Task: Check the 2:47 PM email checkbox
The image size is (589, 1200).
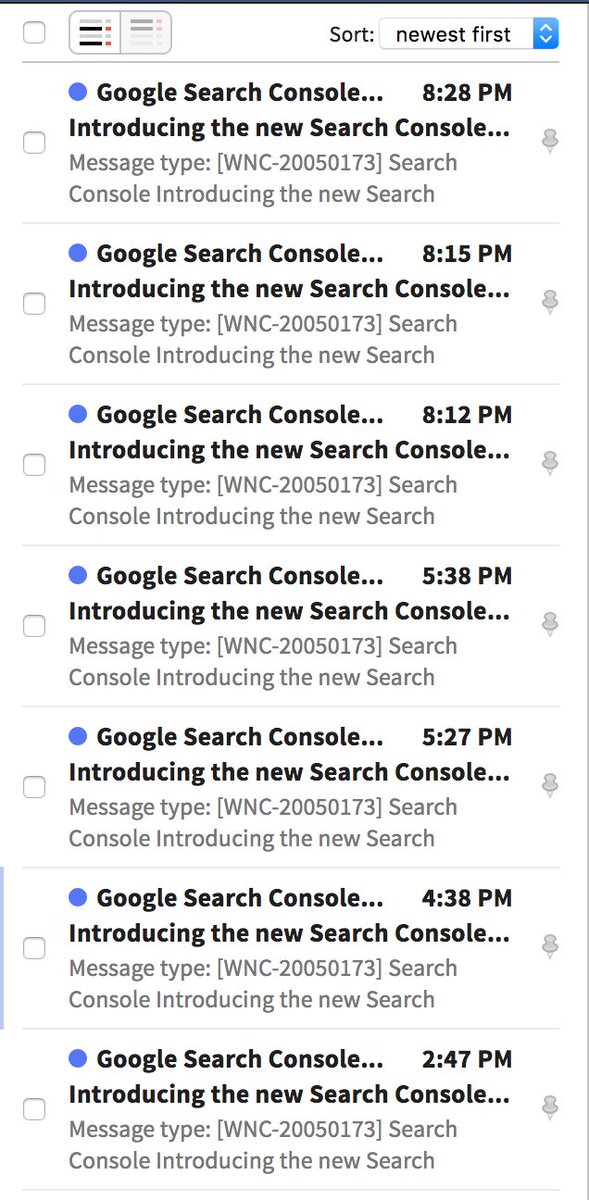Action: point(34,1108)
